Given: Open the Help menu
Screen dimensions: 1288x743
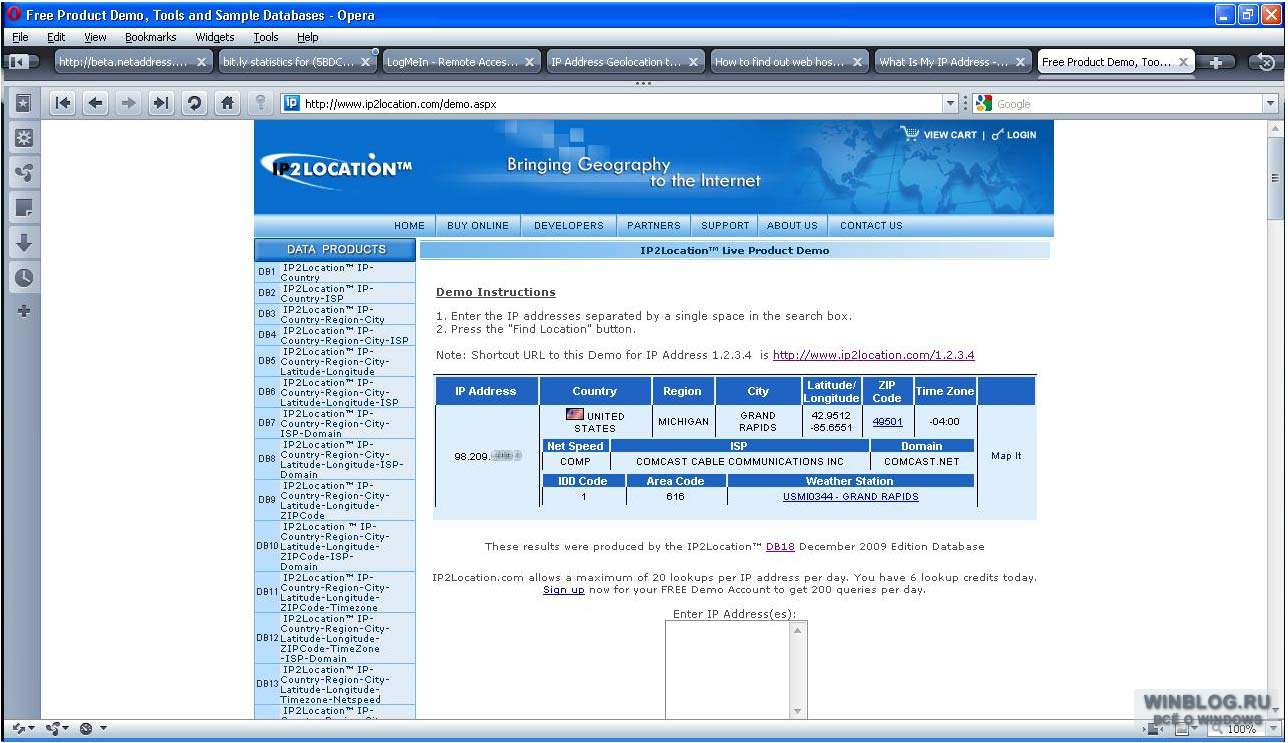Looking at the screenshot, I should (307, 37).
